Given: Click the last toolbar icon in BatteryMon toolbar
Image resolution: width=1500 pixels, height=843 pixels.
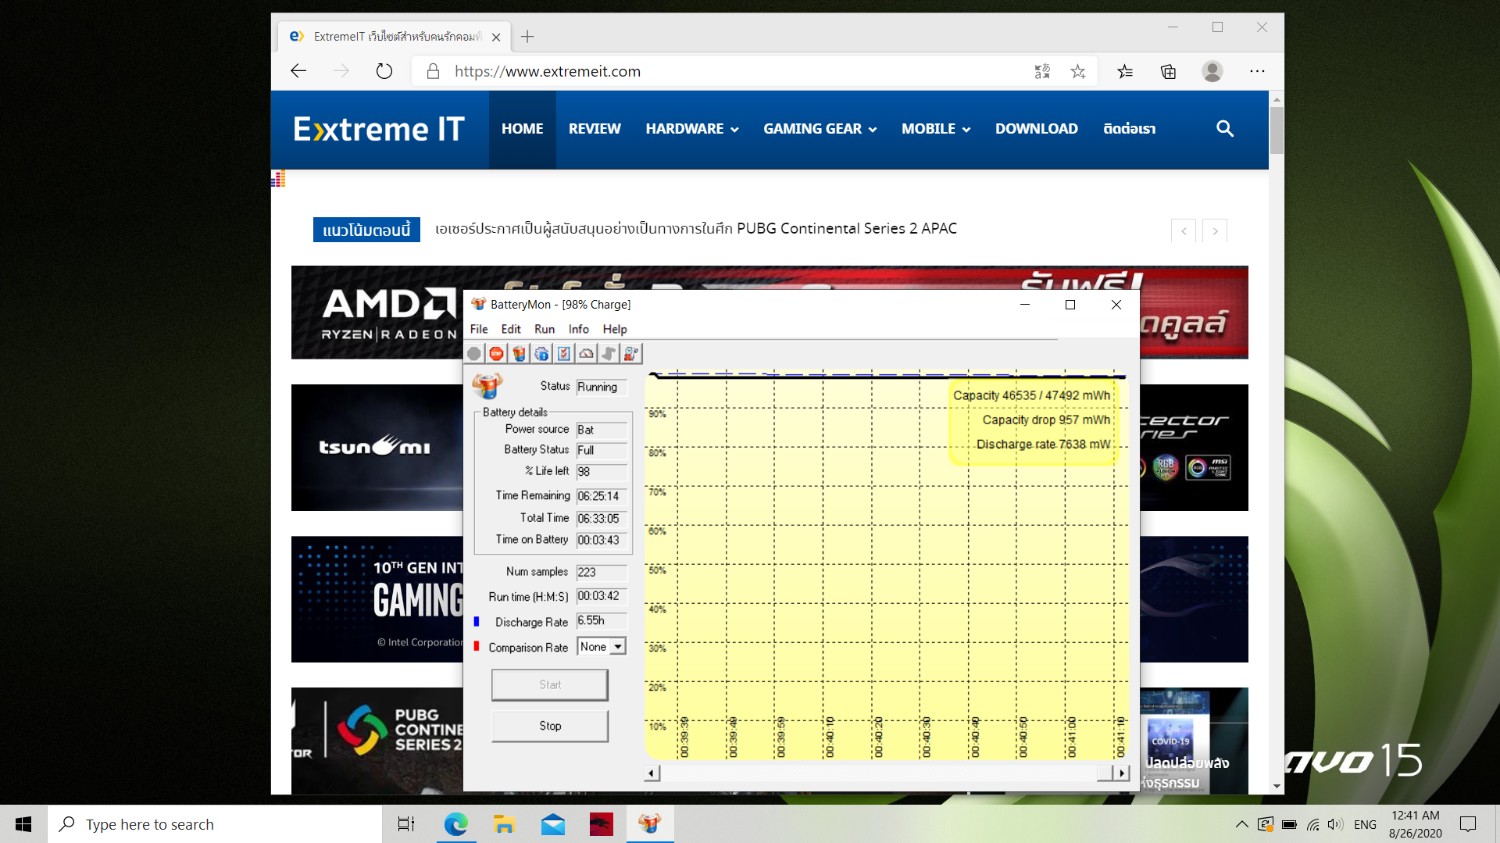Looking at the screenshot, I should (x=631, y=353).
